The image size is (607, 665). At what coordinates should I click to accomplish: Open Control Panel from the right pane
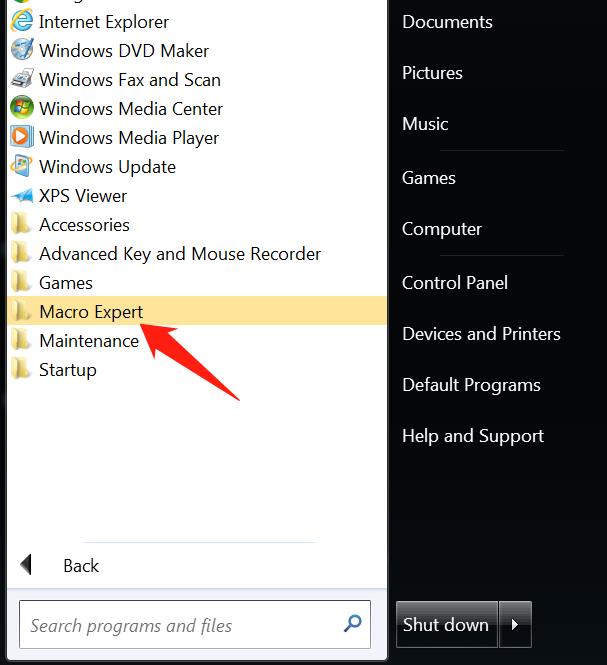[x=455, y=283]
